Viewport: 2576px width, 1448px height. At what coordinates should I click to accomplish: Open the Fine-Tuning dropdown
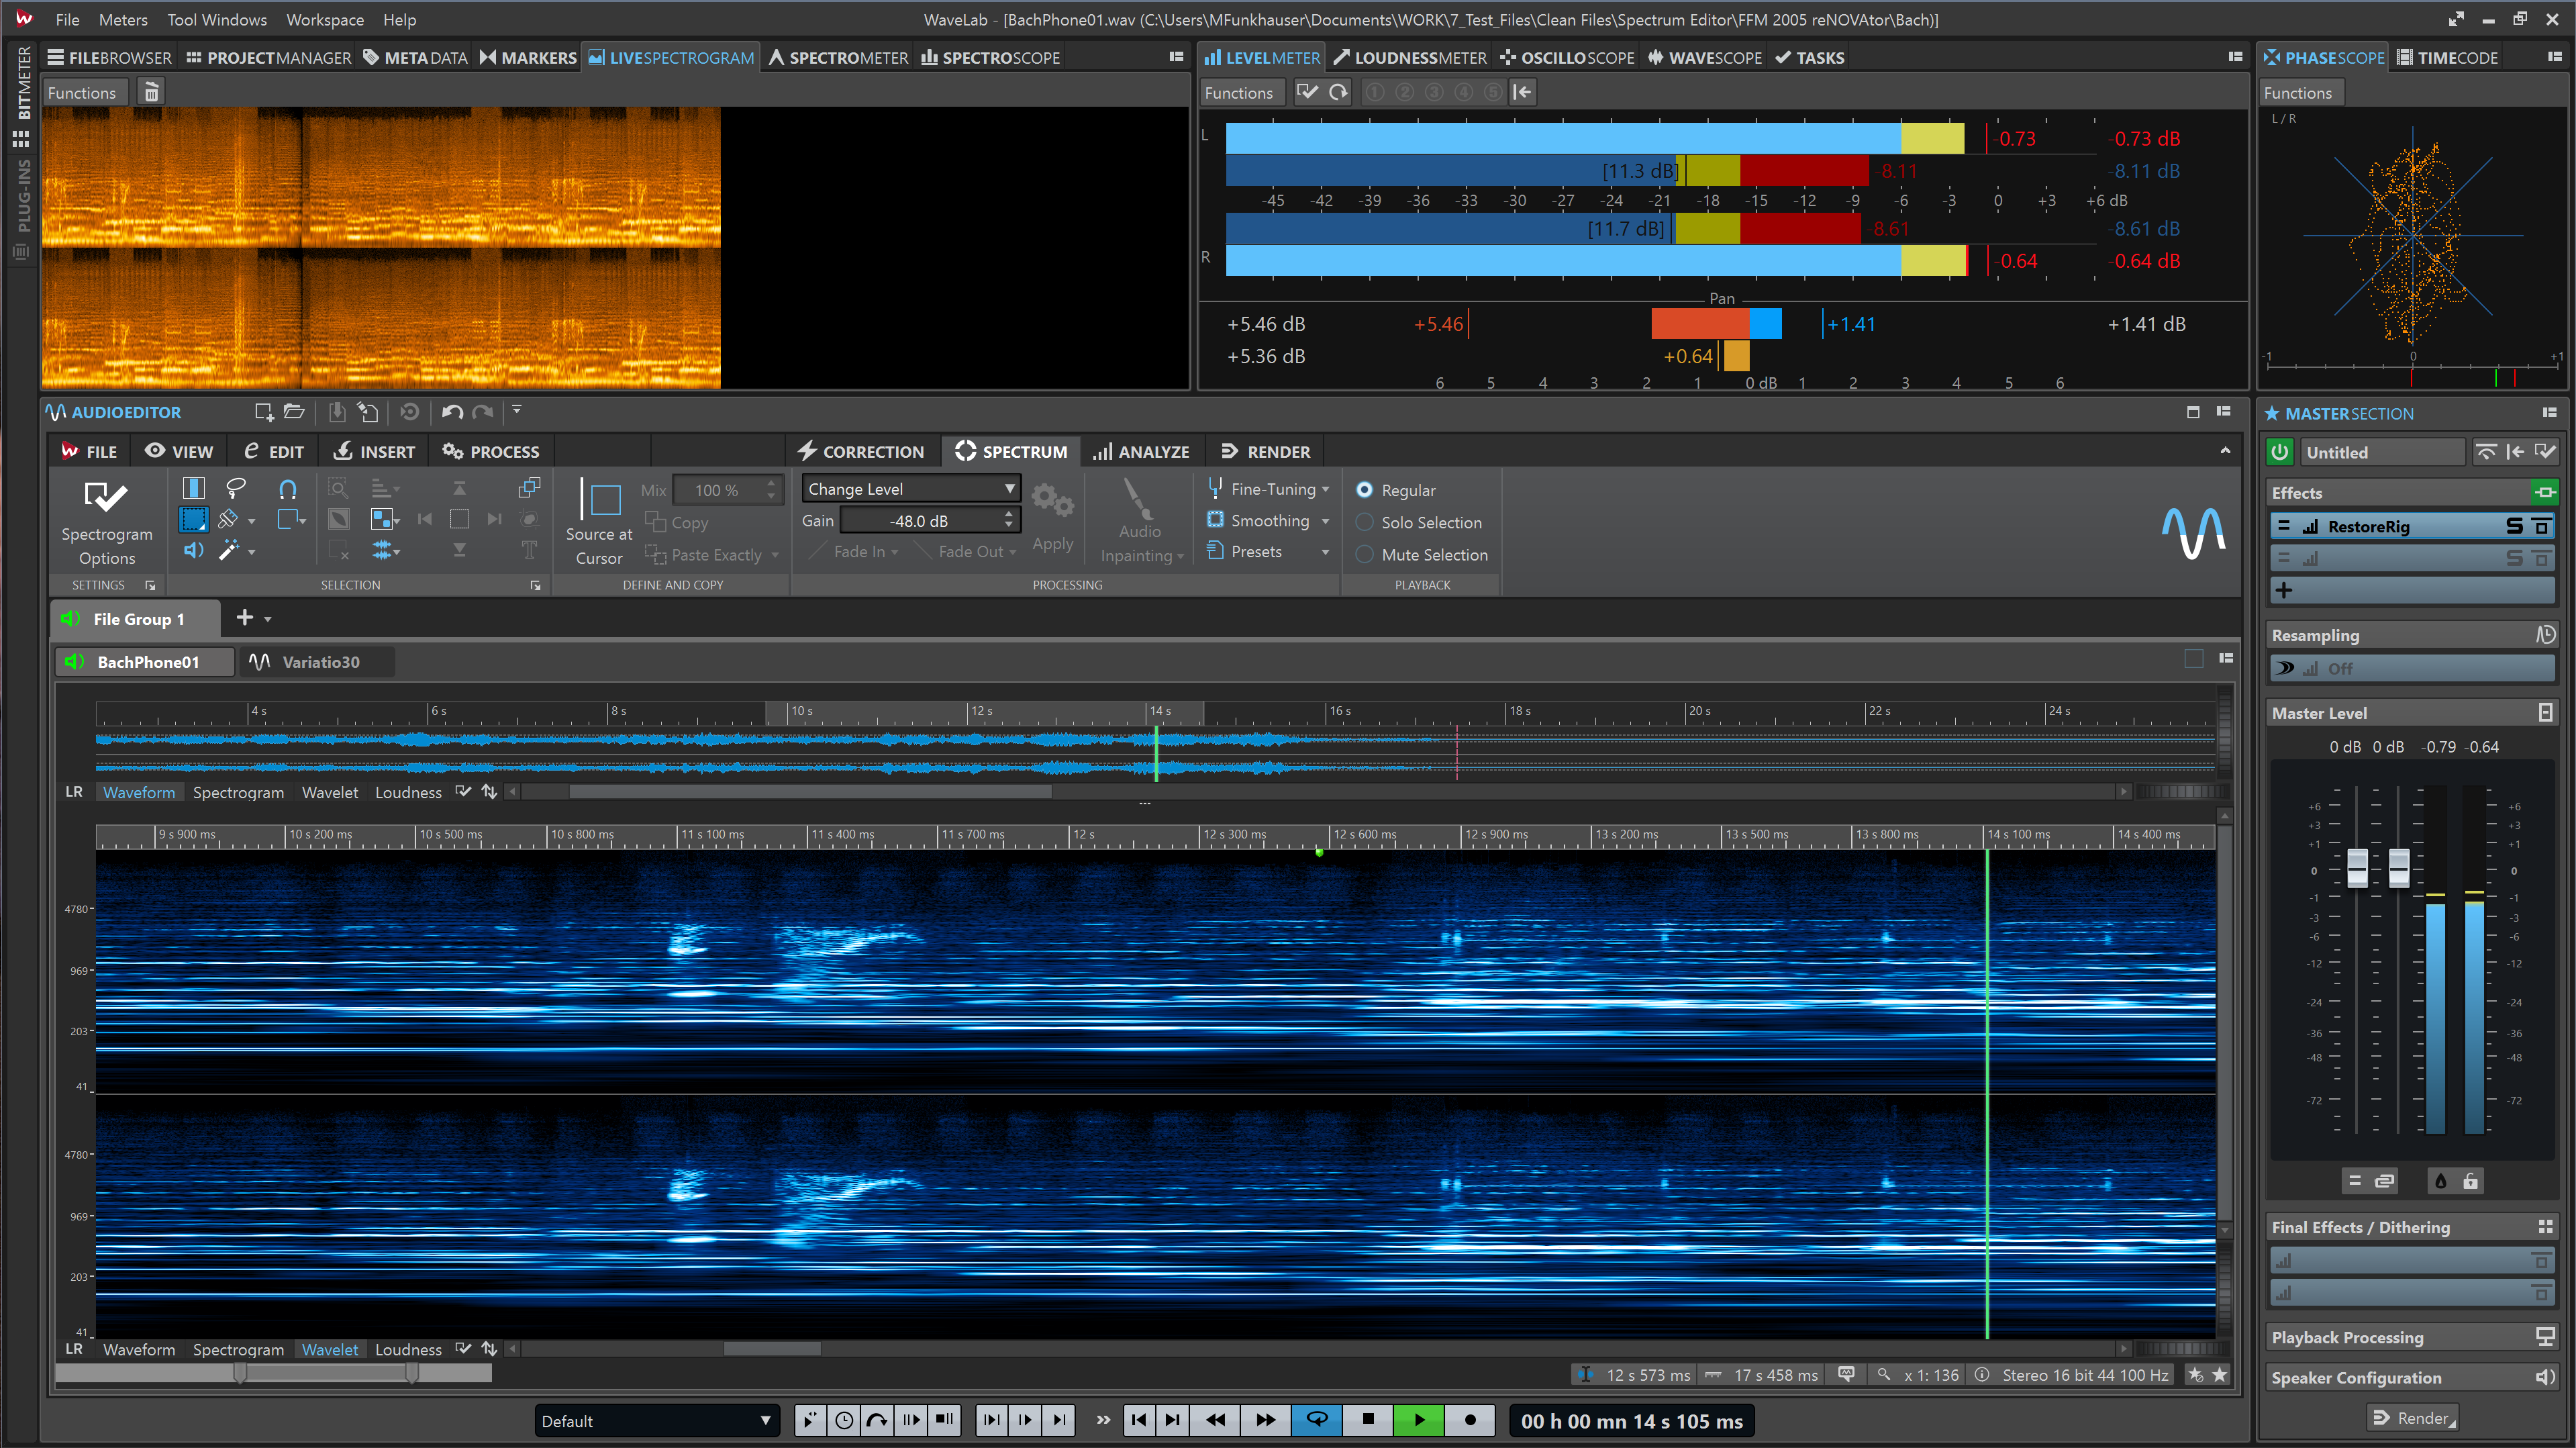pyautogui.click(x=1268, y=488)
